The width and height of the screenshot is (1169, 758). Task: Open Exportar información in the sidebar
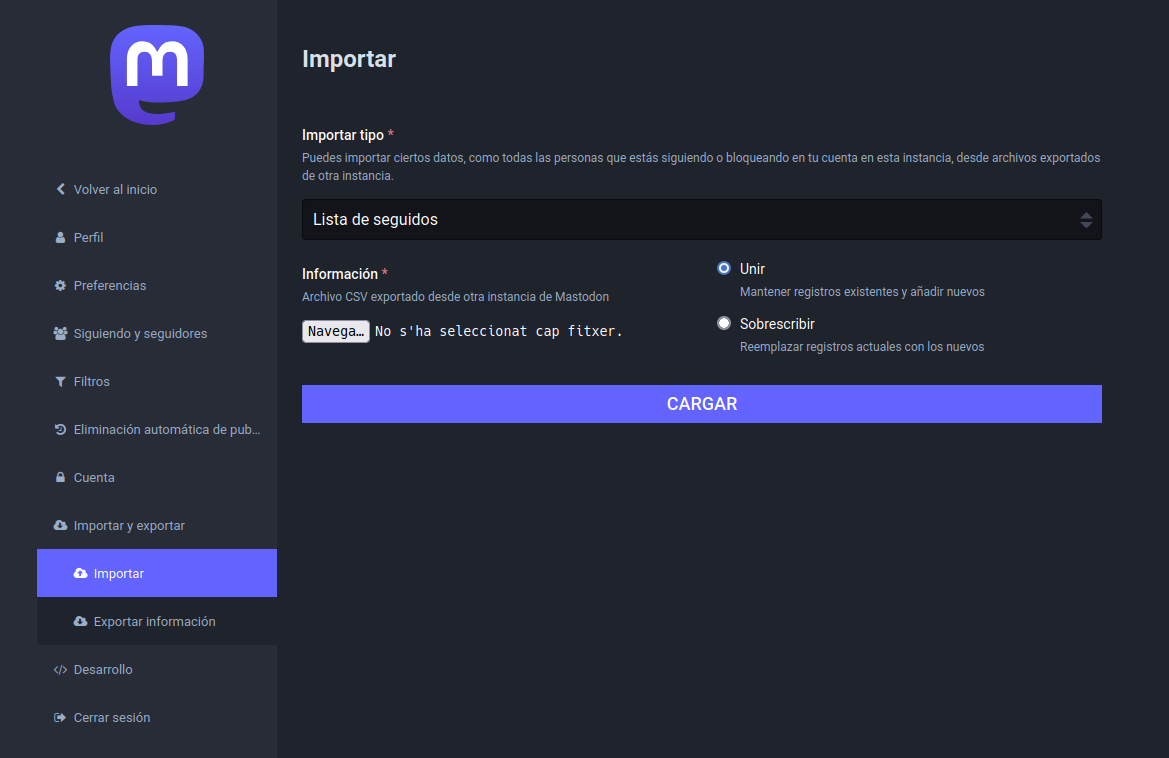pyautogui.click(x=154, y=621)
